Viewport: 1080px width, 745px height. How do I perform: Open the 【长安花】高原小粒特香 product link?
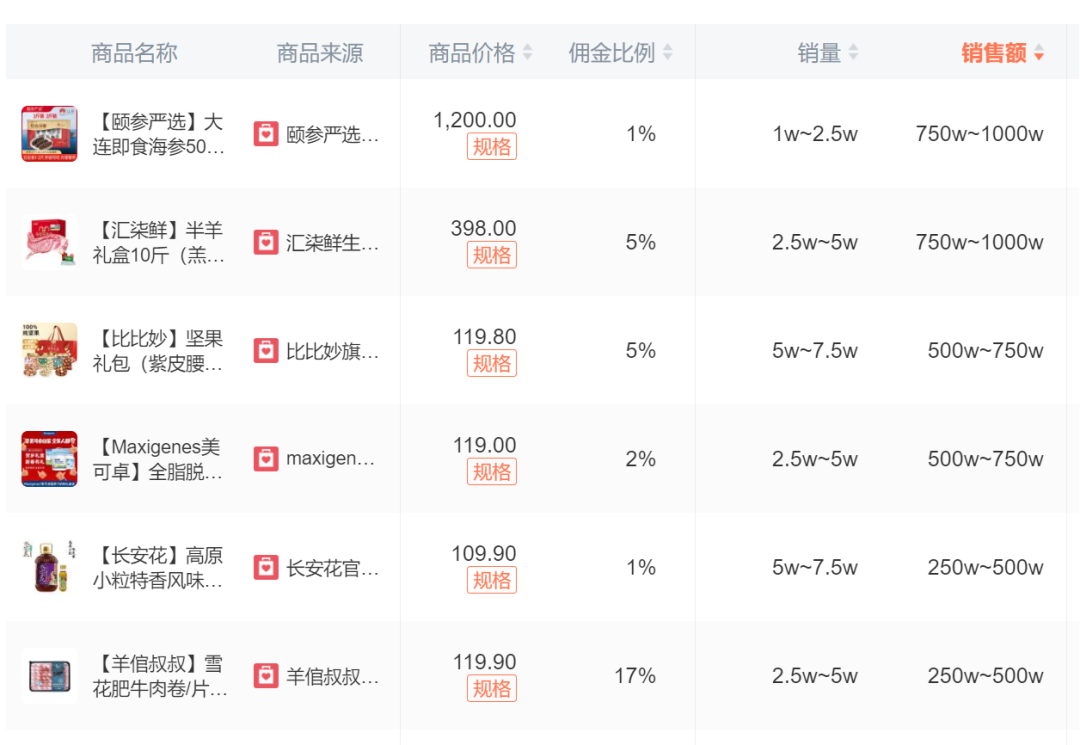tap(158, 568)
